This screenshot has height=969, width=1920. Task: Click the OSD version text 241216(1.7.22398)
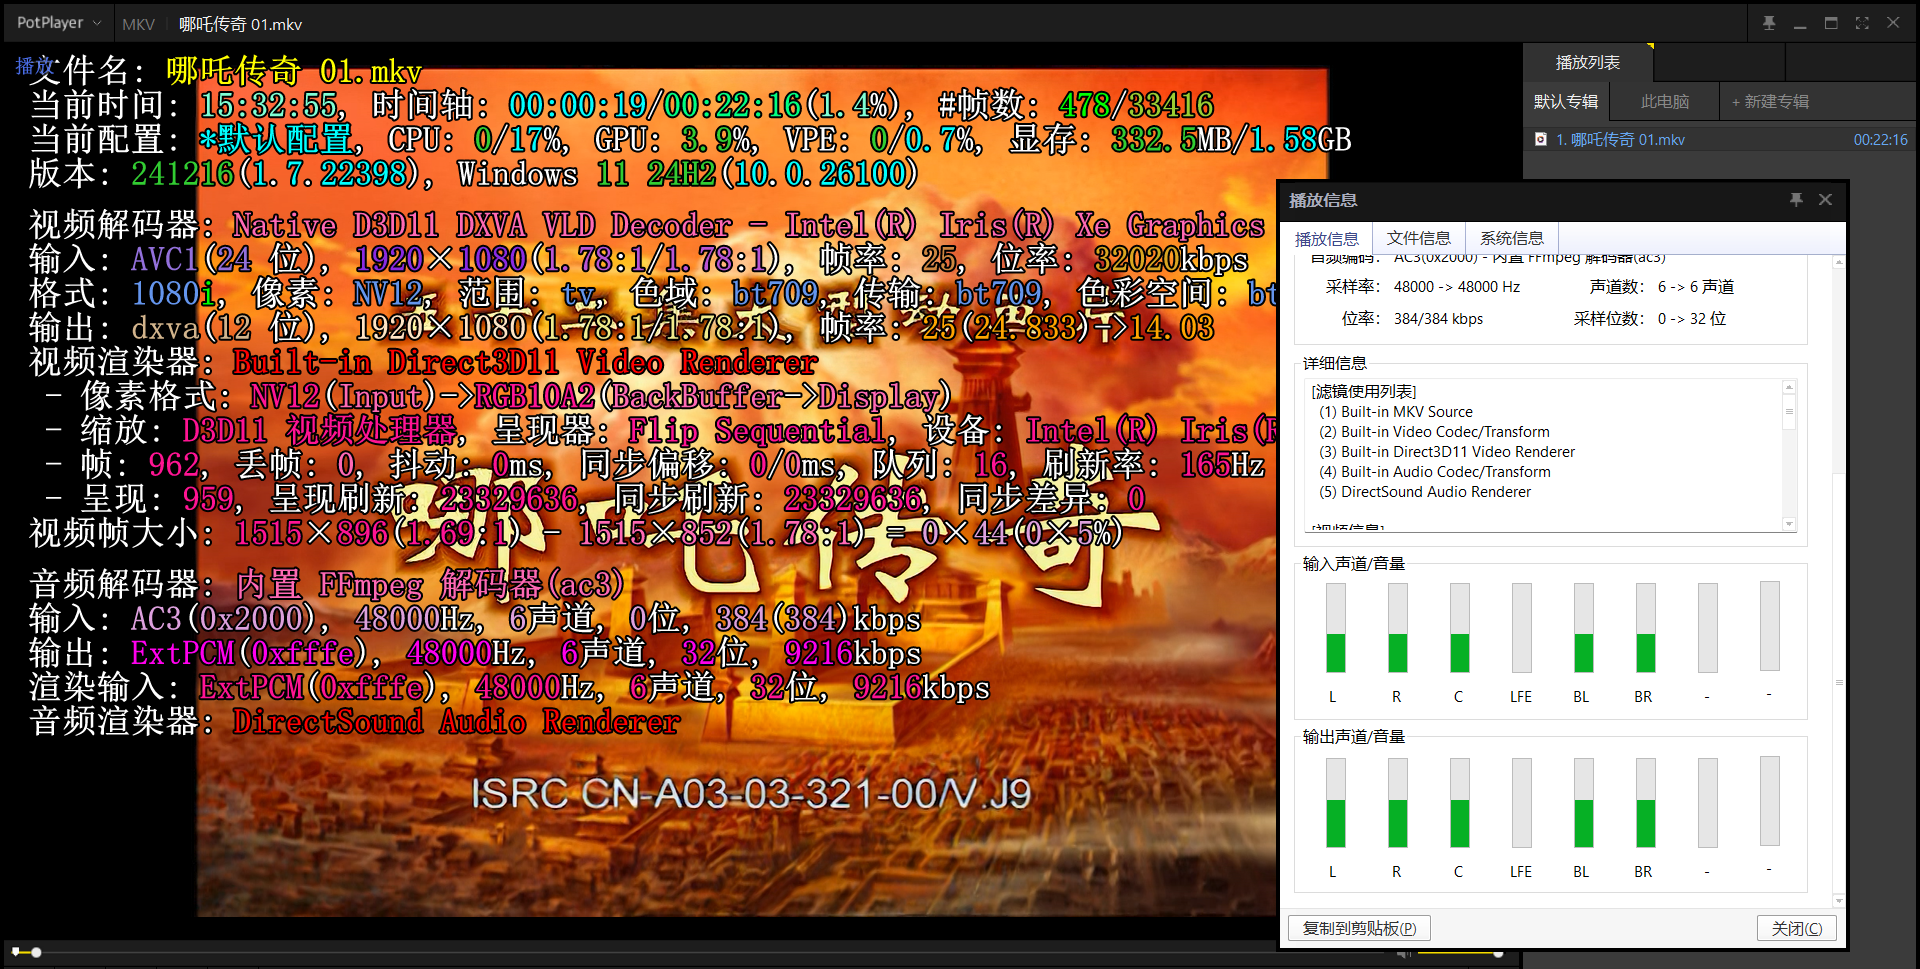coord(274,173)
